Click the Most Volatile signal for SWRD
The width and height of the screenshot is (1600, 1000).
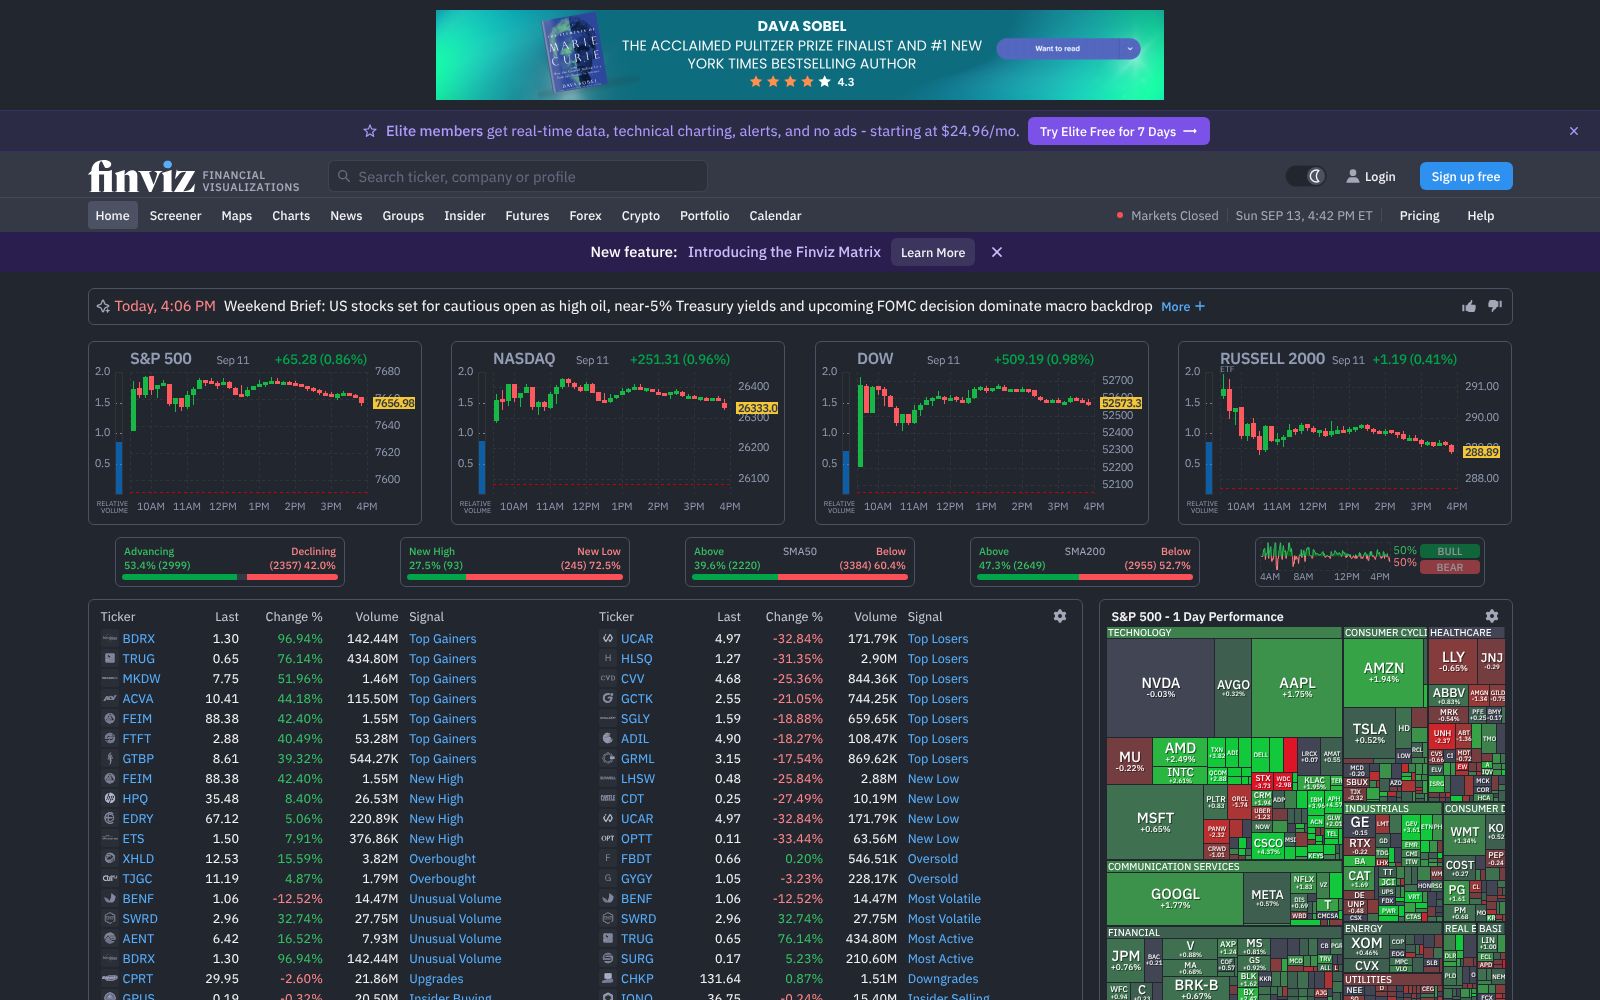pos(944,918)
